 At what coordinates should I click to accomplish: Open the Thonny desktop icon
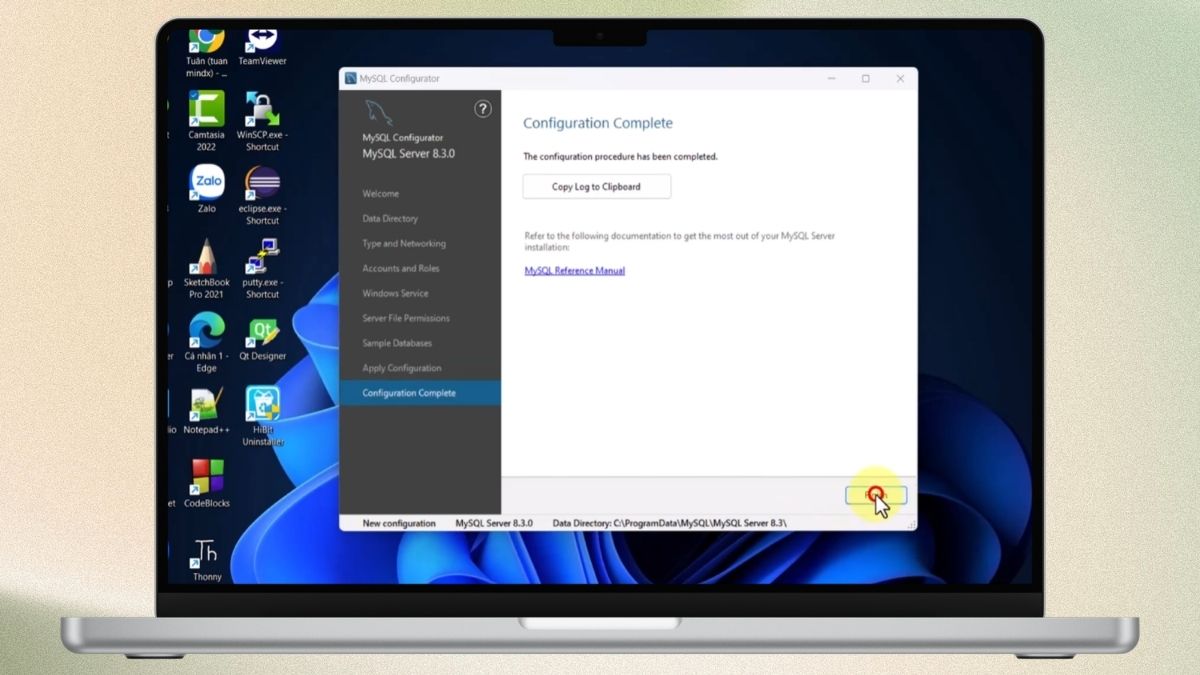206,552
